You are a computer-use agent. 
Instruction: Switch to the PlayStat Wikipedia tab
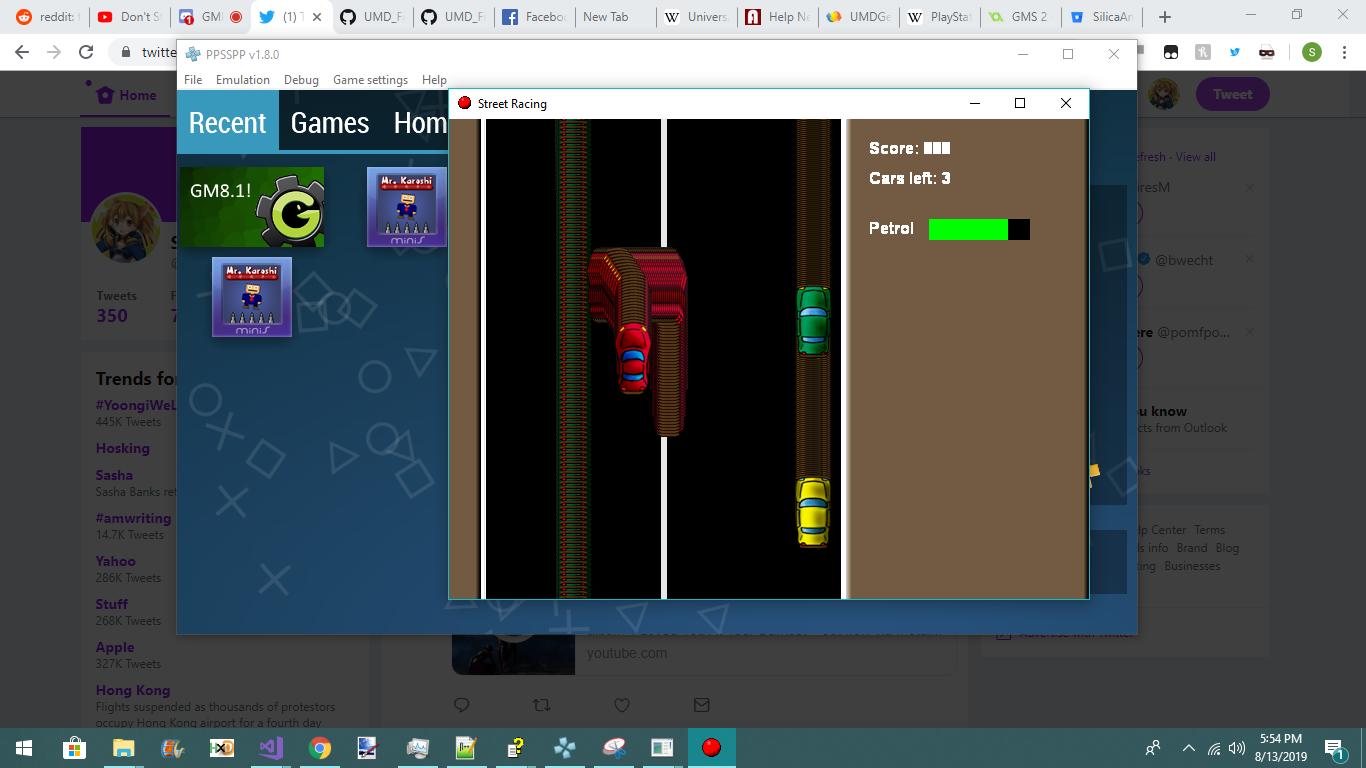937,17
